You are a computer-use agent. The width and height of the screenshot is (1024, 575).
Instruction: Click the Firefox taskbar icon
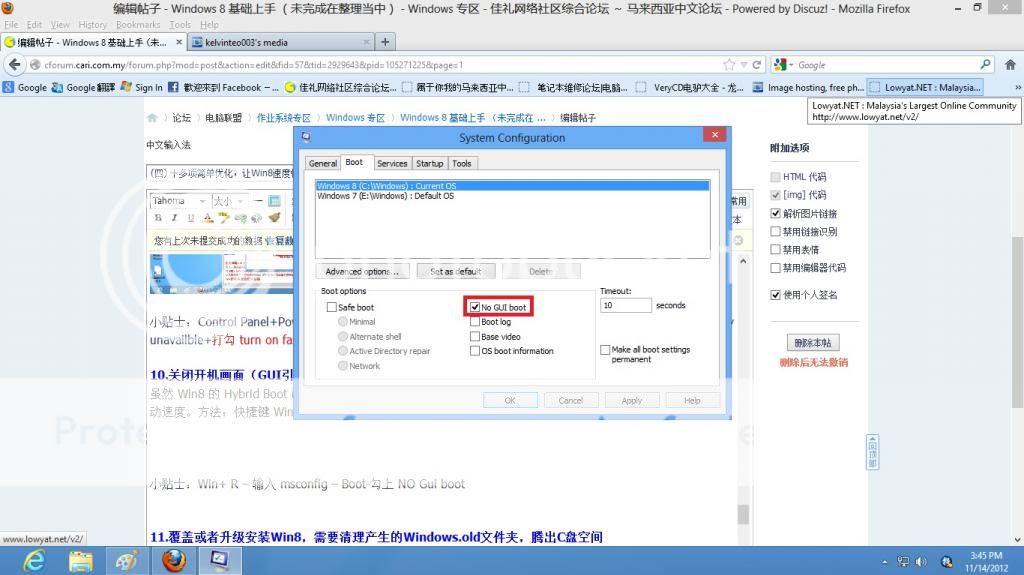pos(173,559)
